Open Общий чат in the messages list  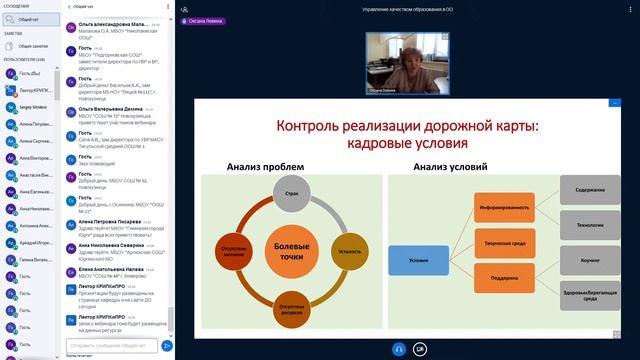point(31,20)
